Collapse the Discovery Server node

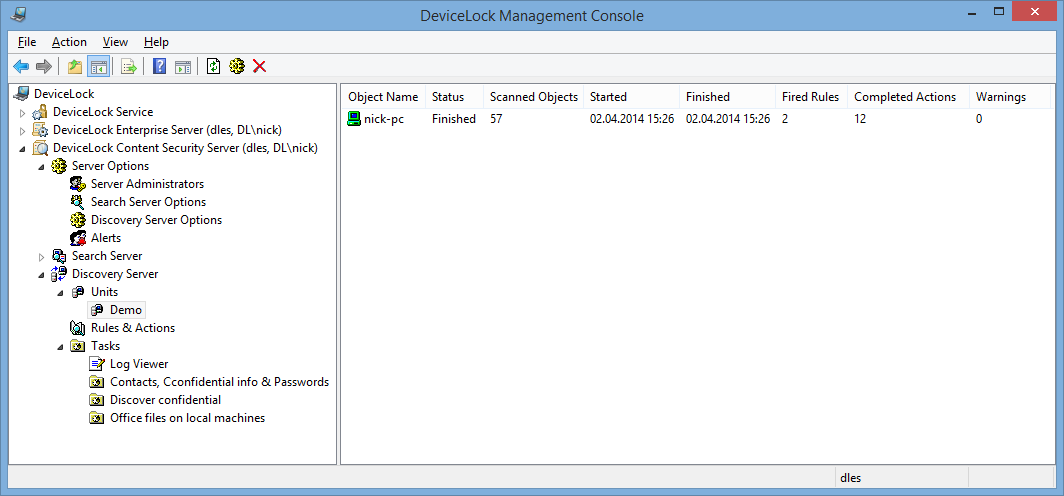coord(41,275)
